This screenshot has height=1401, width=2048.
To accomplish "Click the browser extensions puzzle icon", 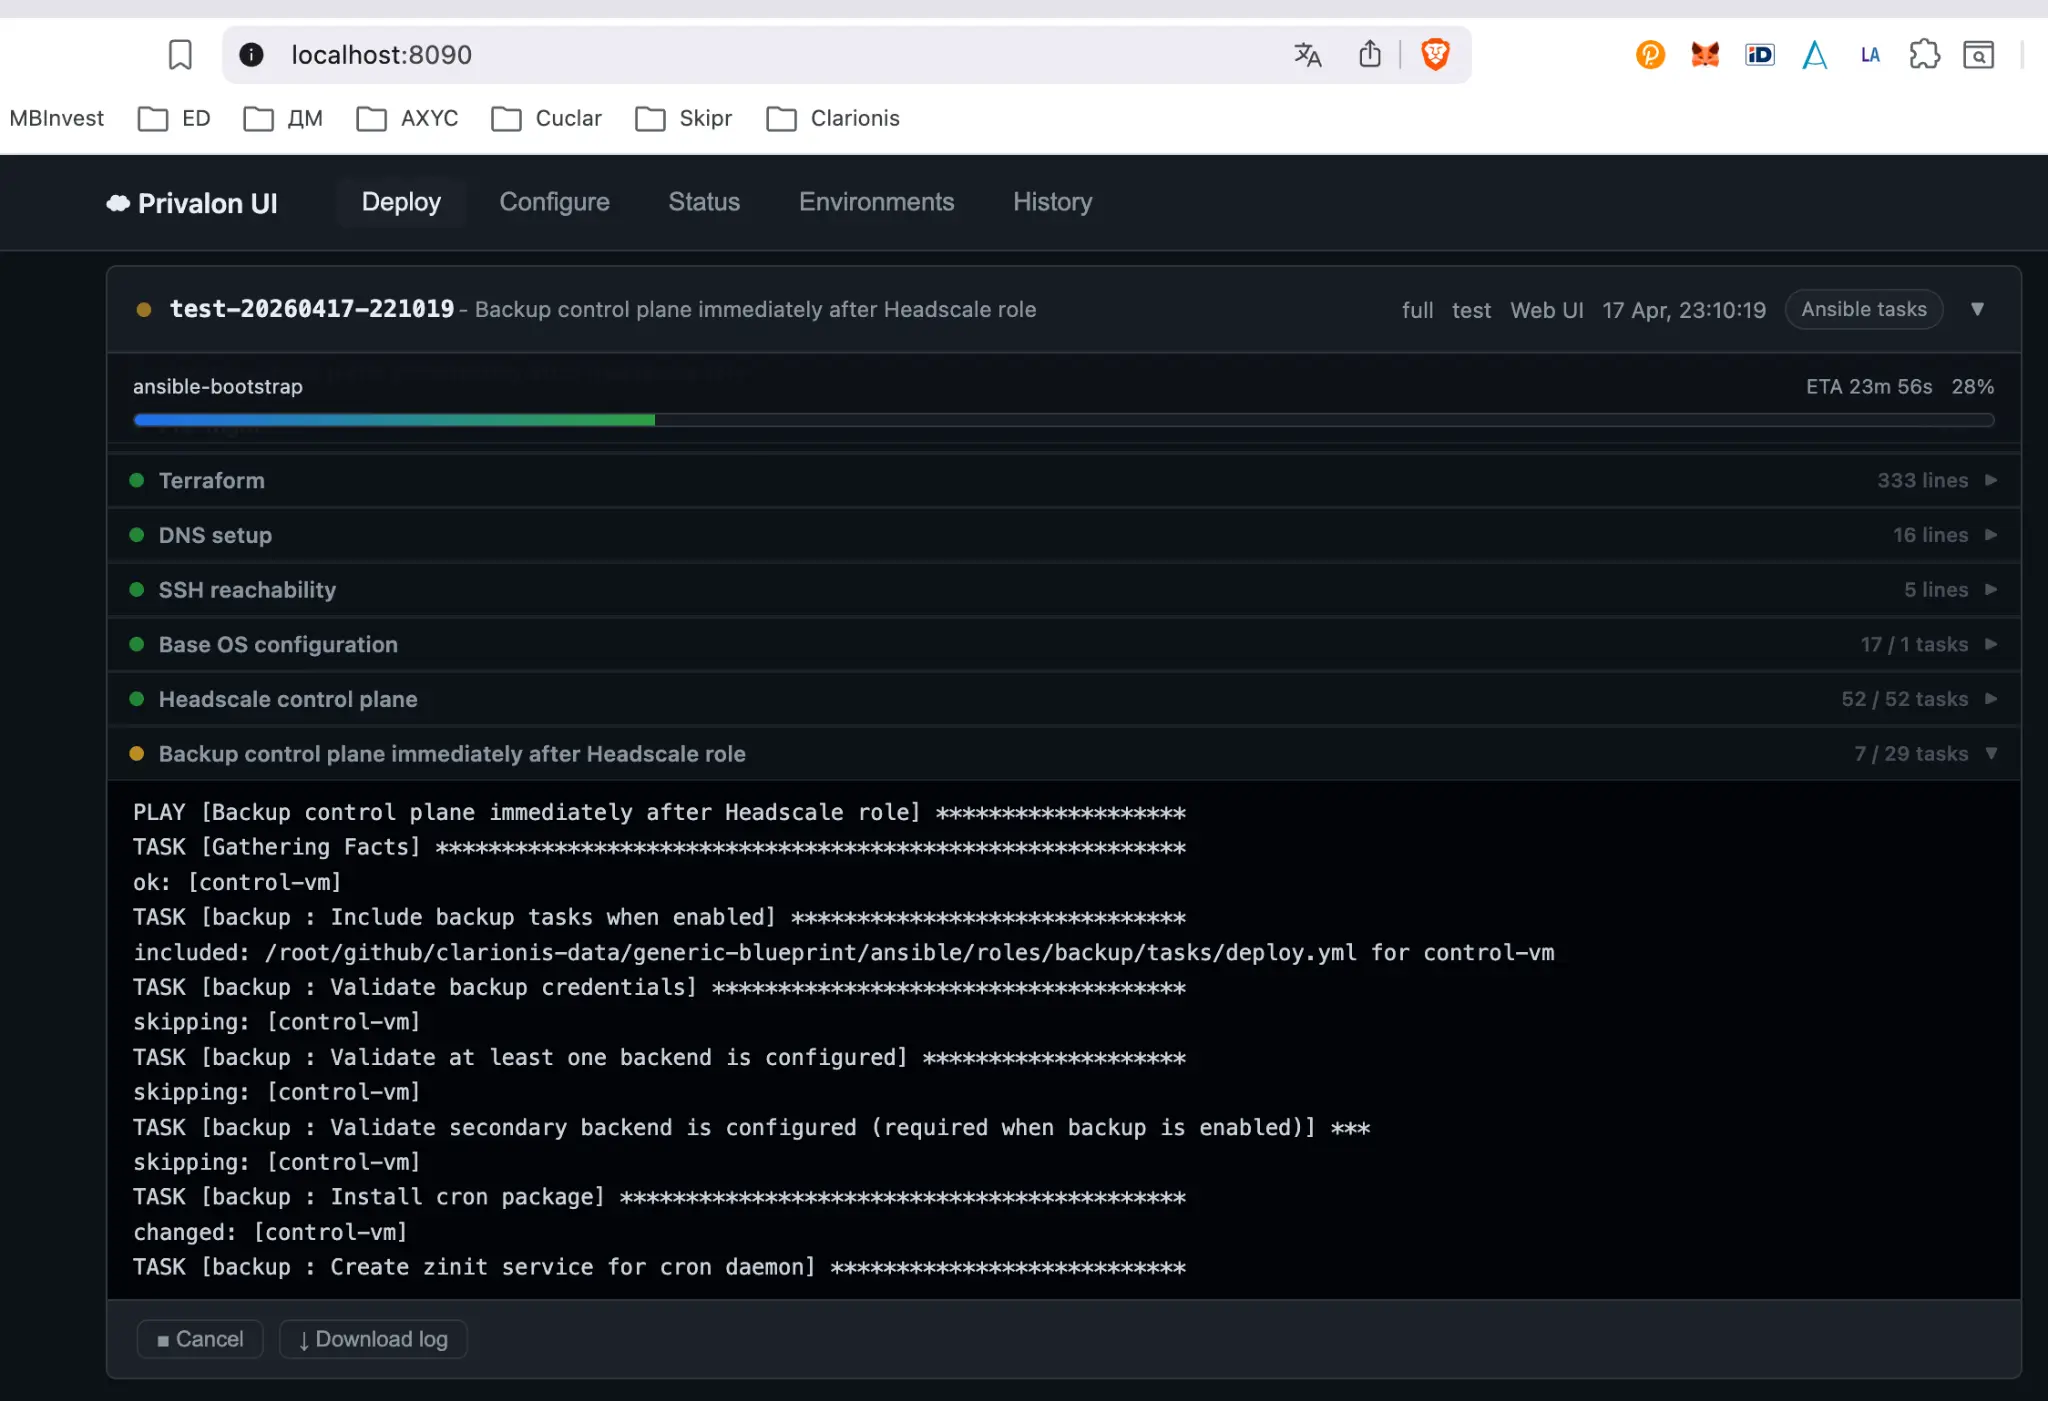I will tap(1925, 55).
